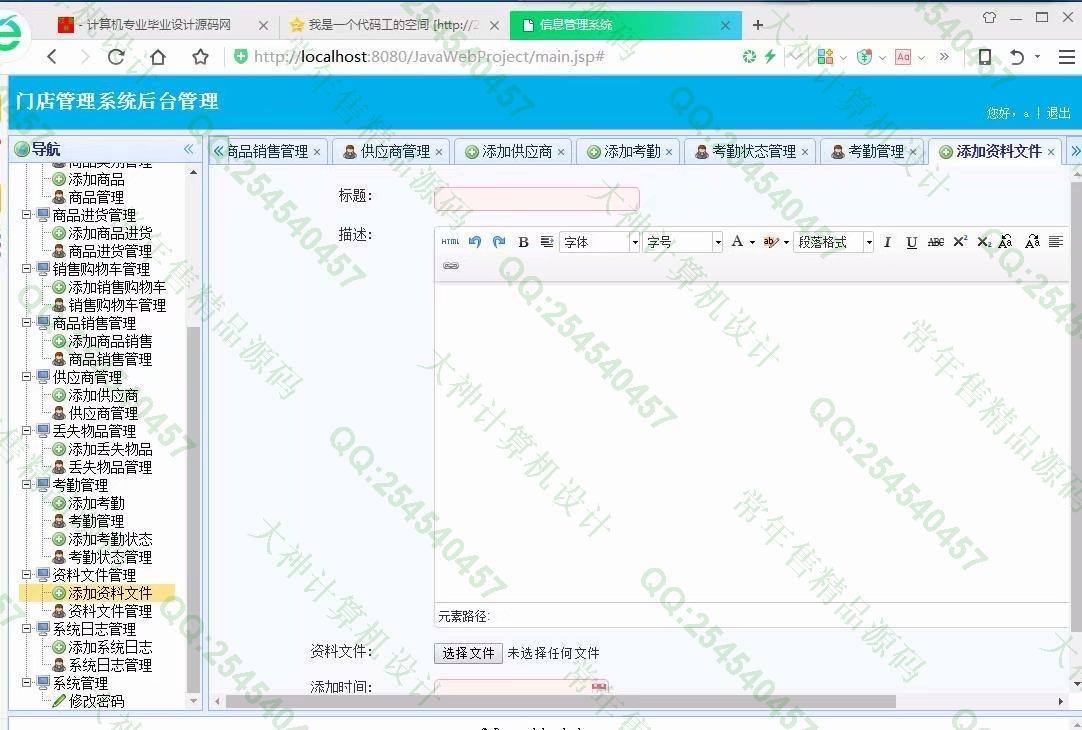Screen dimensions: 1082x730
Task: Open 考勤状态管理 in the navigation tree
Action: 110,557
